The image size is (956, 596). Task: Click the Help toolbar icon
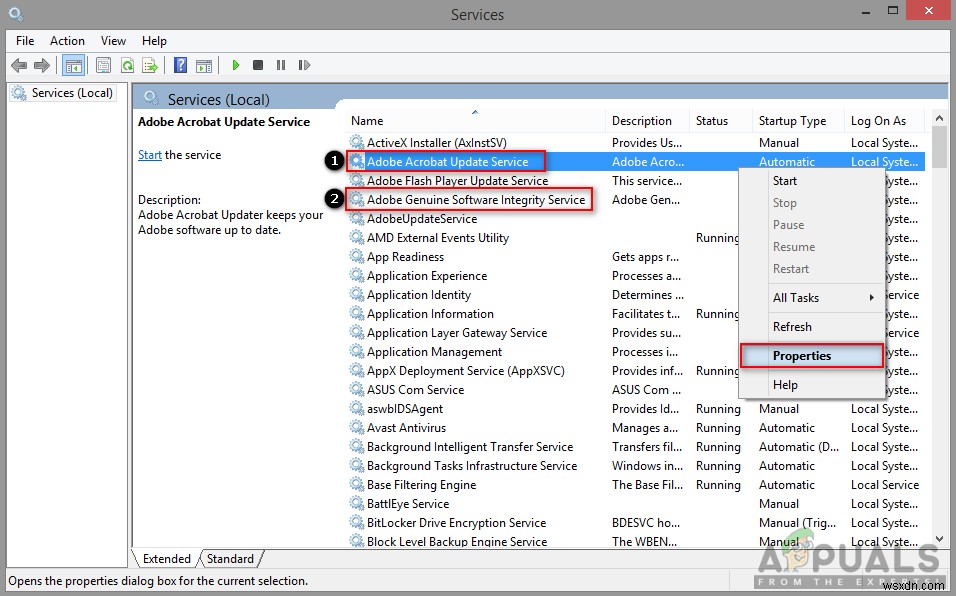(179, 65)
